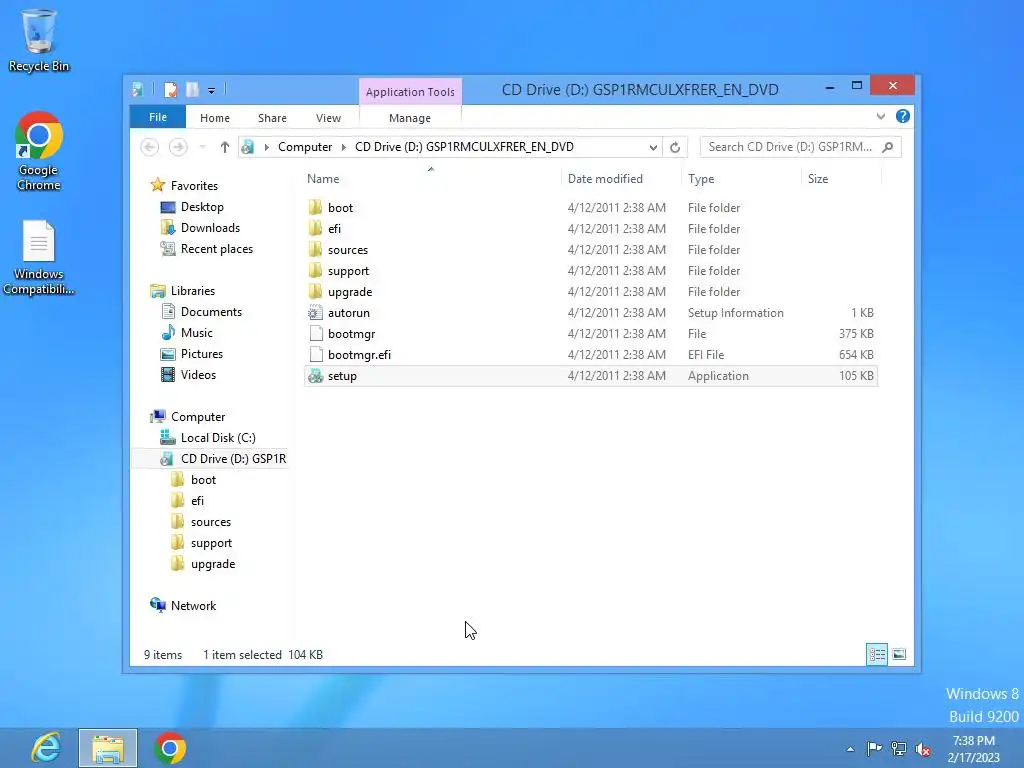Select the efi folder in file list
The height and width of the screenshot is (768, 1024).
click(591, 229)
